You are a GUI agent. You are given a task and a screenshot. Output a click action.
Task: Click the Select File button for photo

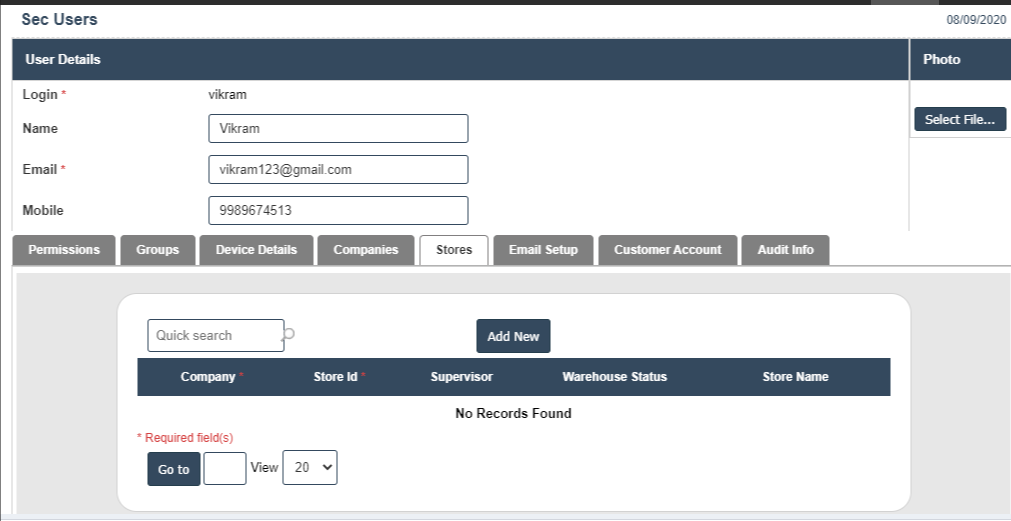pyautogui.click(x=959, y=119)
